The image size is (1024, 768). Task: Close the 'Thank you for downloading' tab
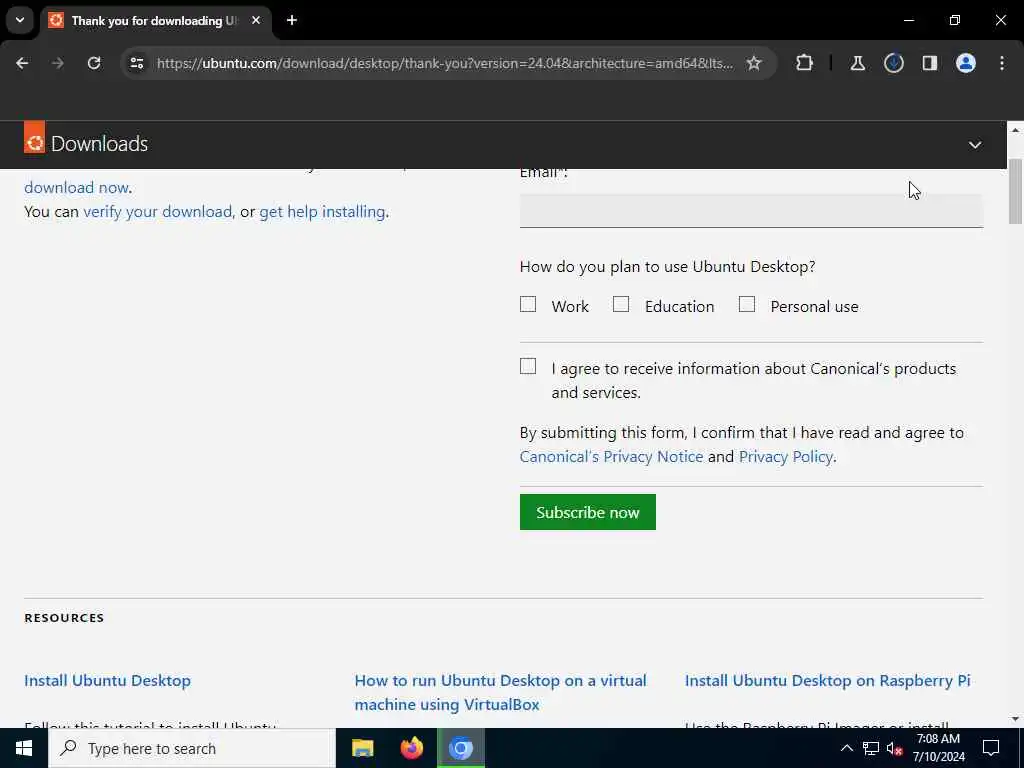pos(256,20)
